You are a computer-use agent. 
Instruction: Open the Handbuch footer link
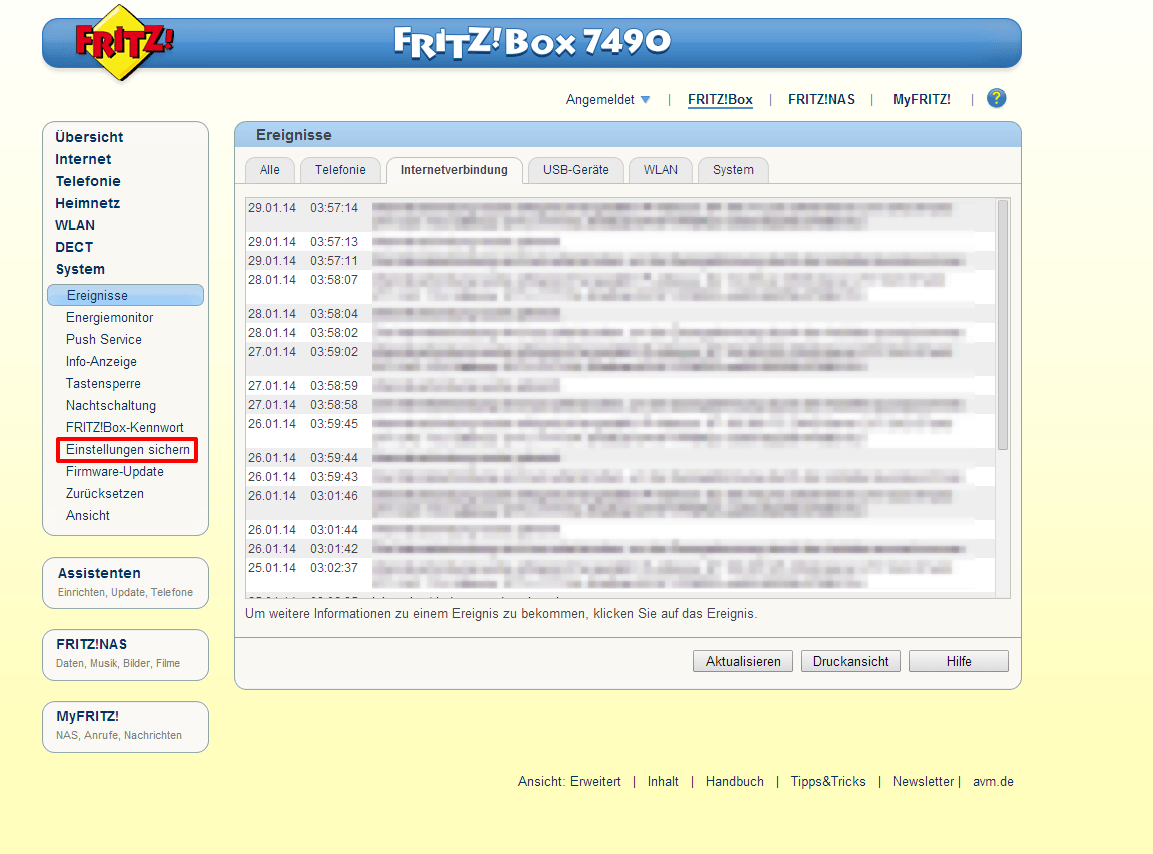pyautogui.click(x=735, y=781)
